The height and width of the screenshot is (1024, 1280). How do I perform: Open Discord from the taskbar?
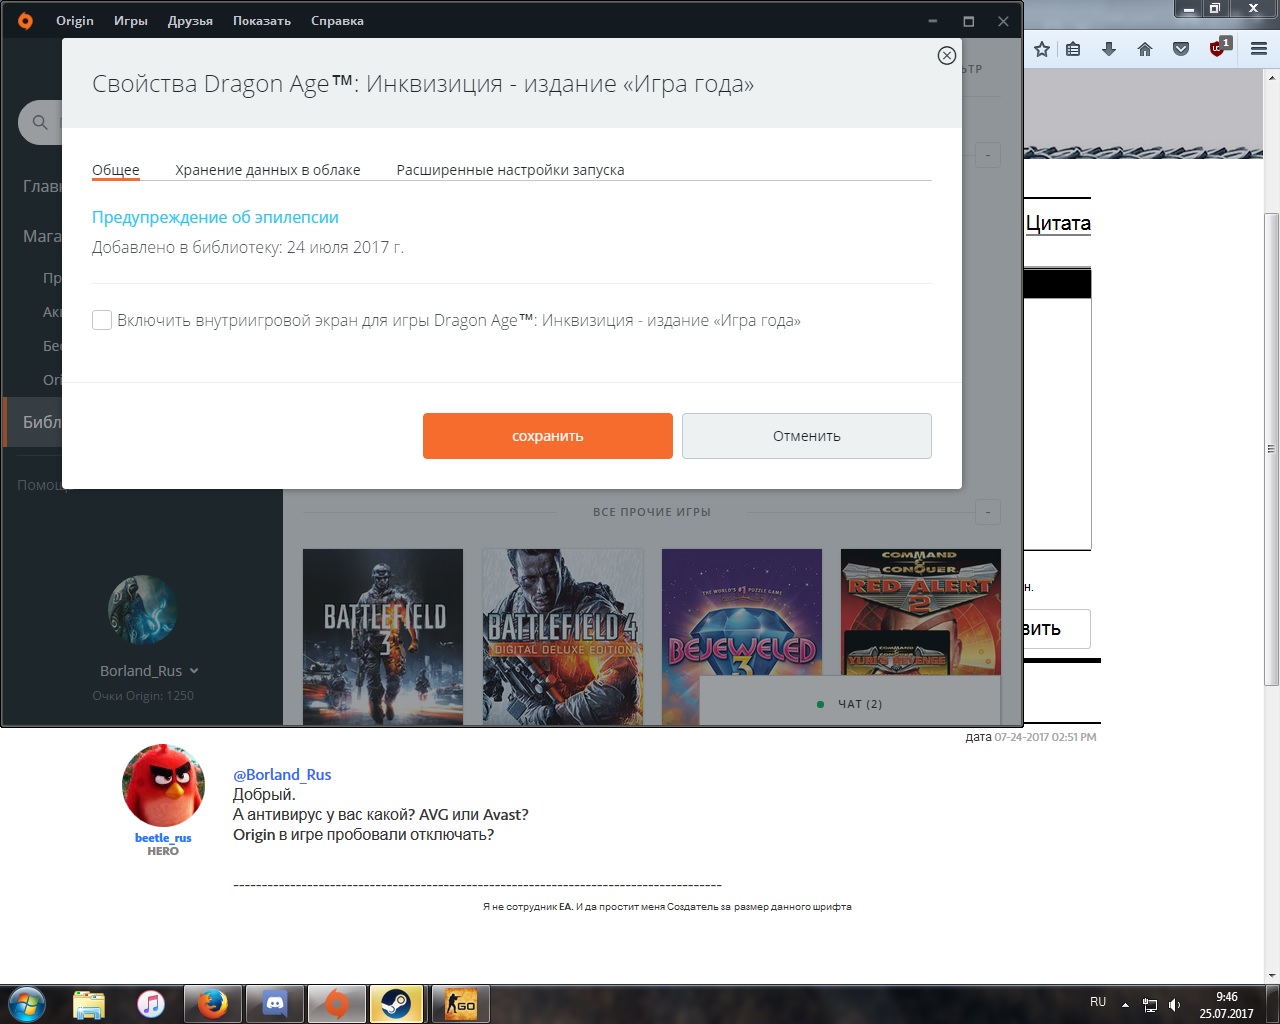[274, 1003]
